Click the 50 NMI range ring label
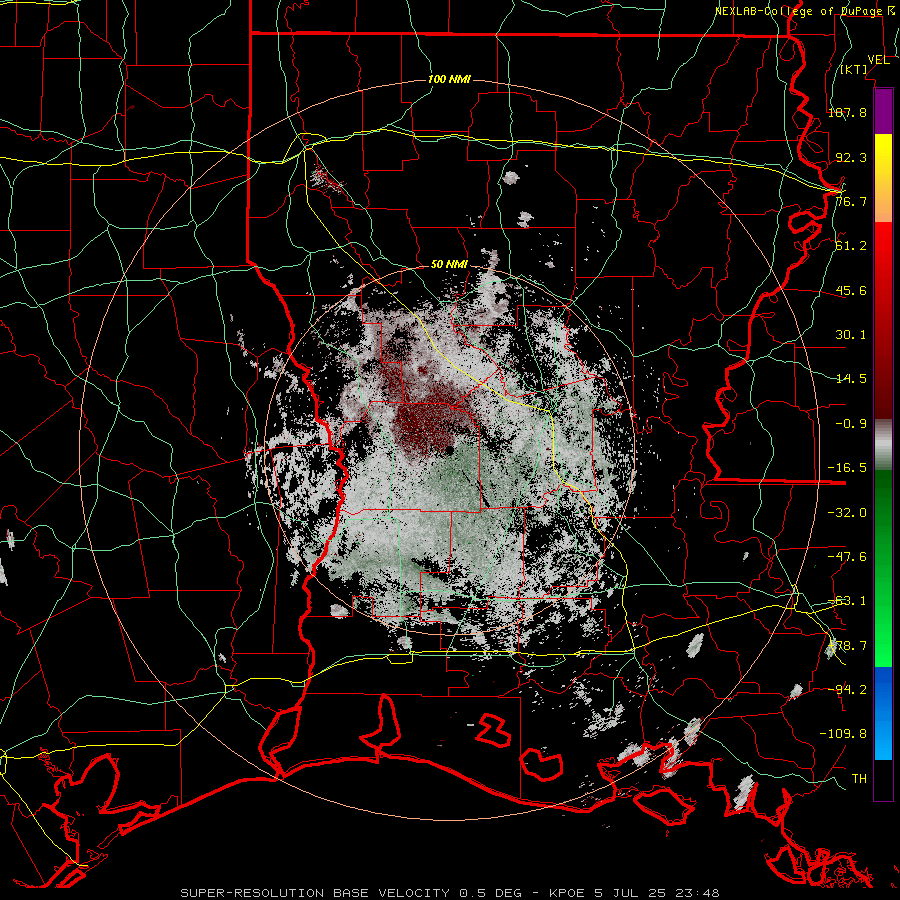This screenshot has width=900, height=900. click(449, 265)
